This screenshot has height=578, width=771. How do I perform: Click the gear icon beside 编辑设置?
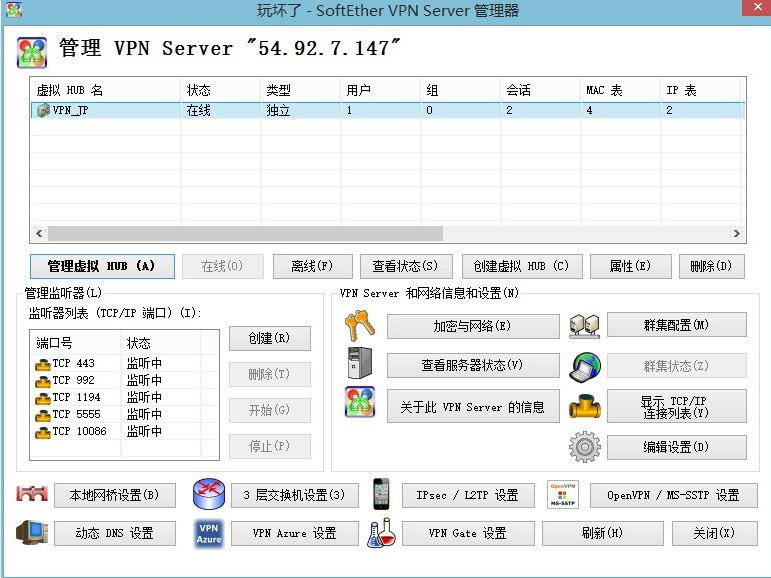click(x=585, y=447)
